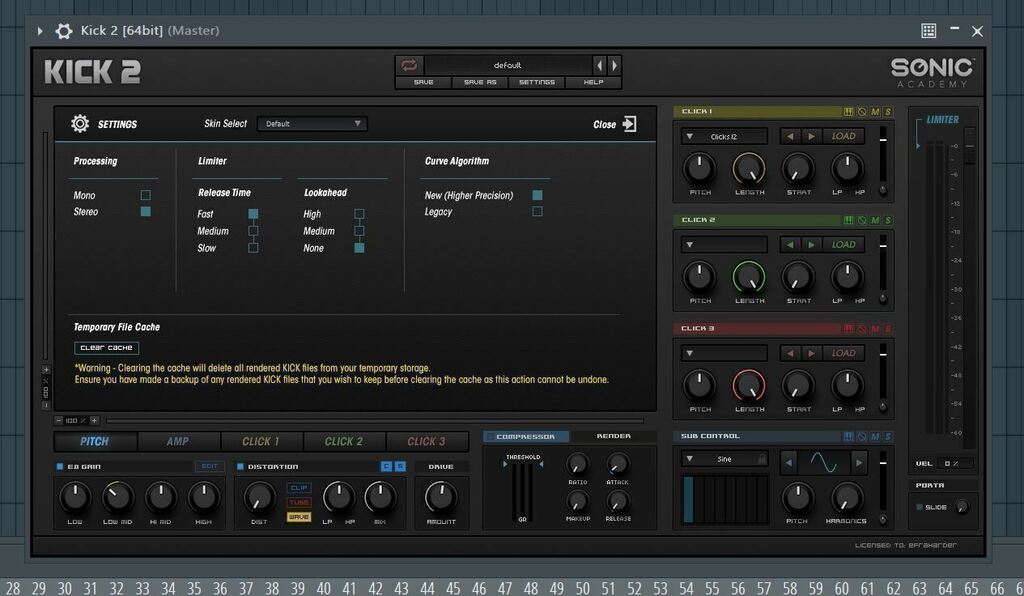This screenshot has height=596, width=1024.
Task: Click the SAVE AS button
Action: 480,82
